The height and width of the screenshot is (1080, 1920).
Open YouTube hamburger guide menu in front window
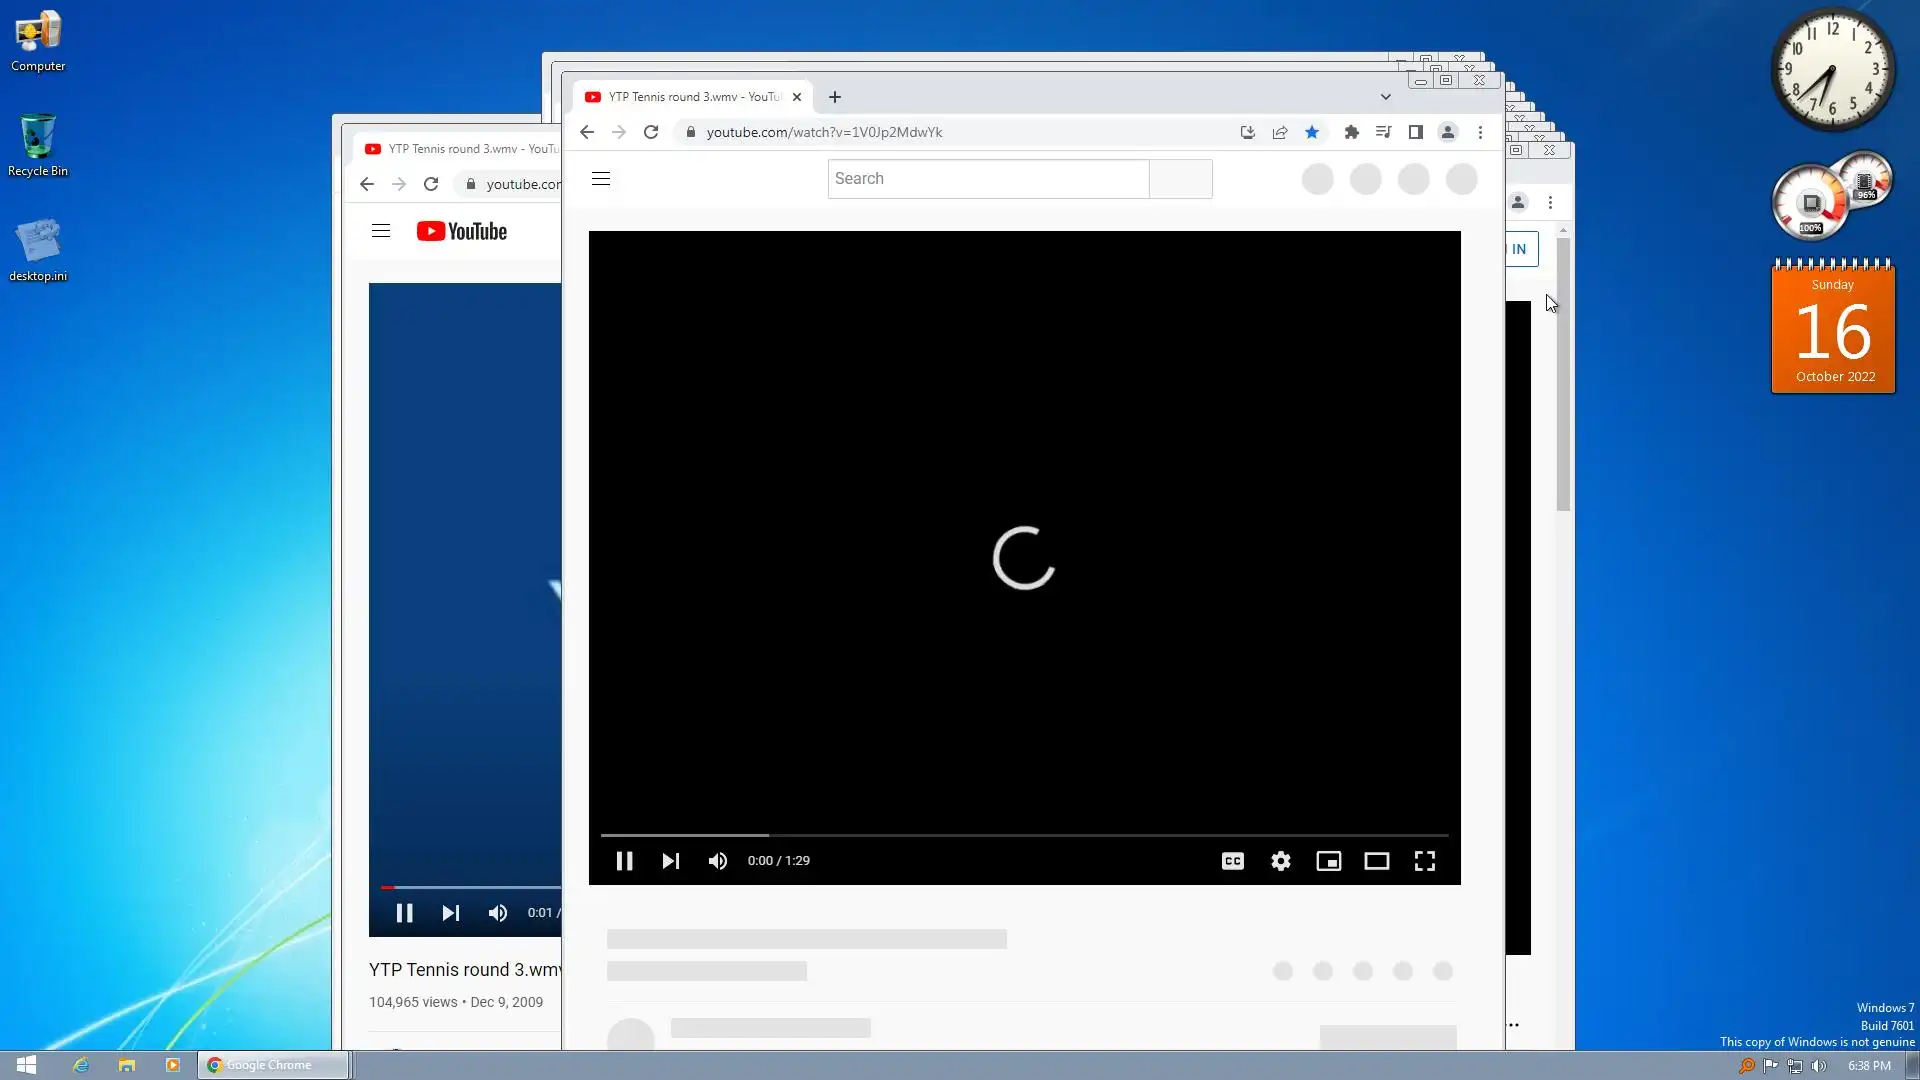click(x=601, y=179)
